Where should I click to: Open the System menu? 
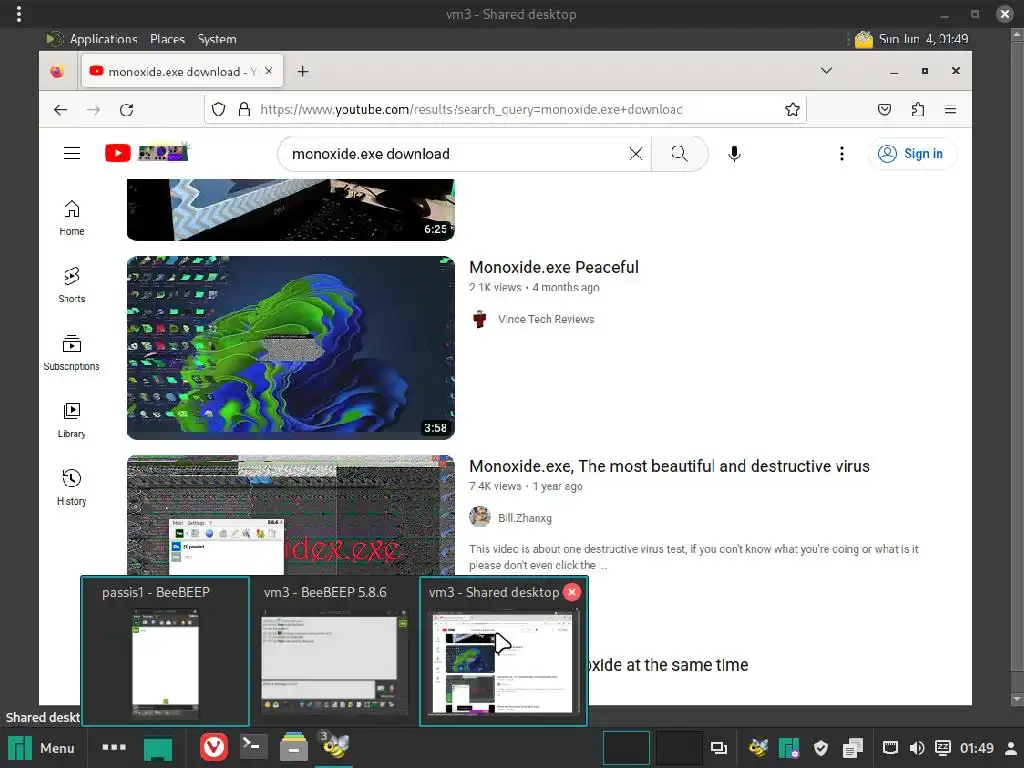point(217,39)
